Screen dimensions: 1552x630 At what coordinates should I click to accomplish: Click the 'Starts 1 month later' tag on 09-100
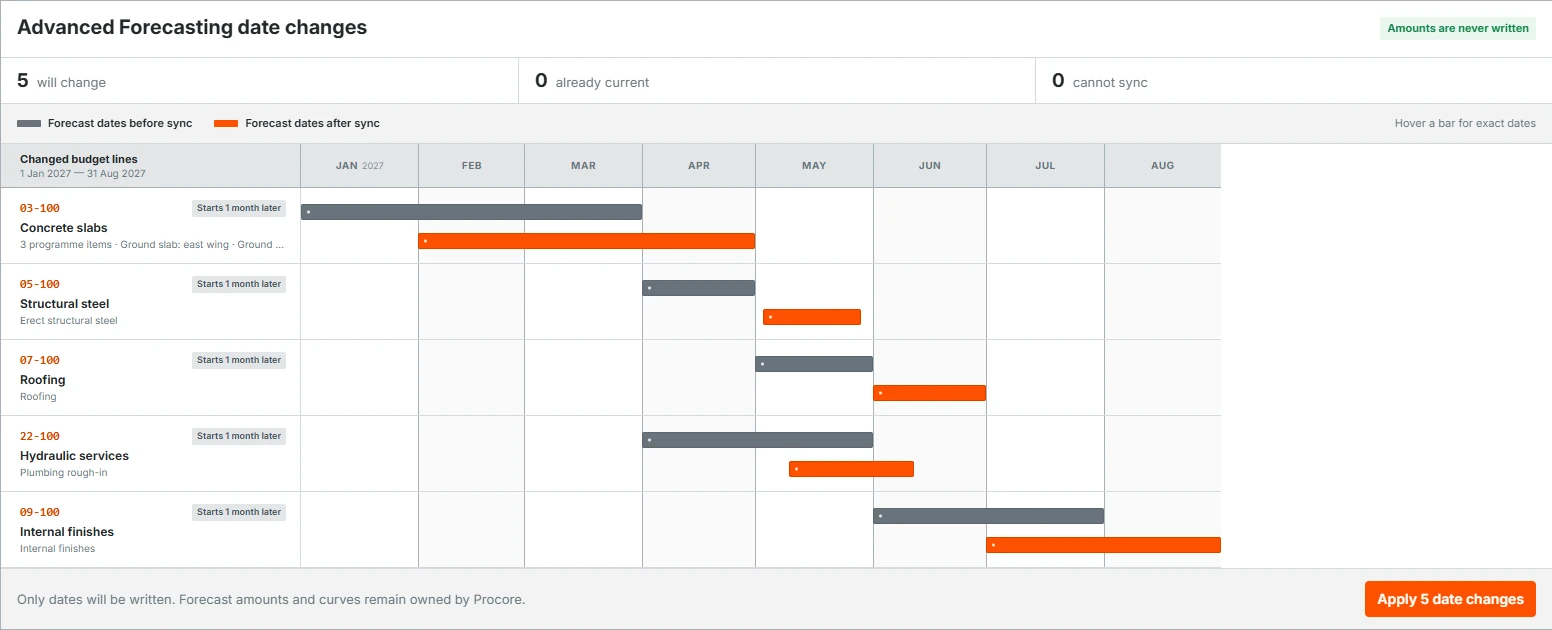tap(239, 512)
